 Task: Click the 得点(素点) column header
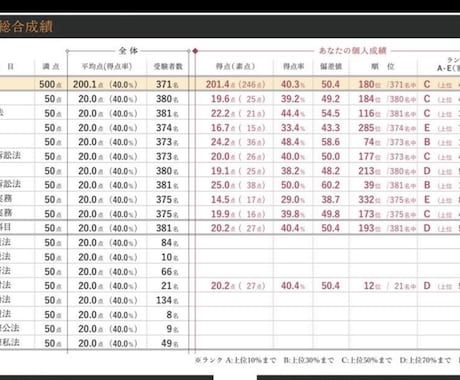pyautogui.click(x=235, y=66)
